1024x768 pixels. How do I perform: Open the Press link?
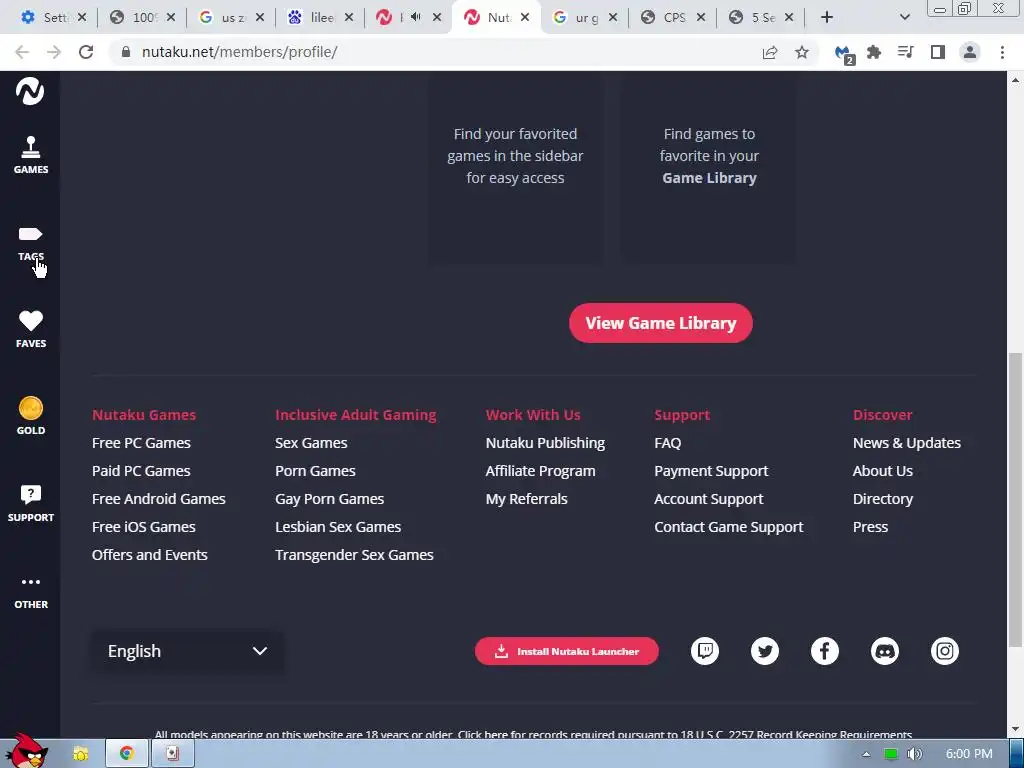click(870, 527)
